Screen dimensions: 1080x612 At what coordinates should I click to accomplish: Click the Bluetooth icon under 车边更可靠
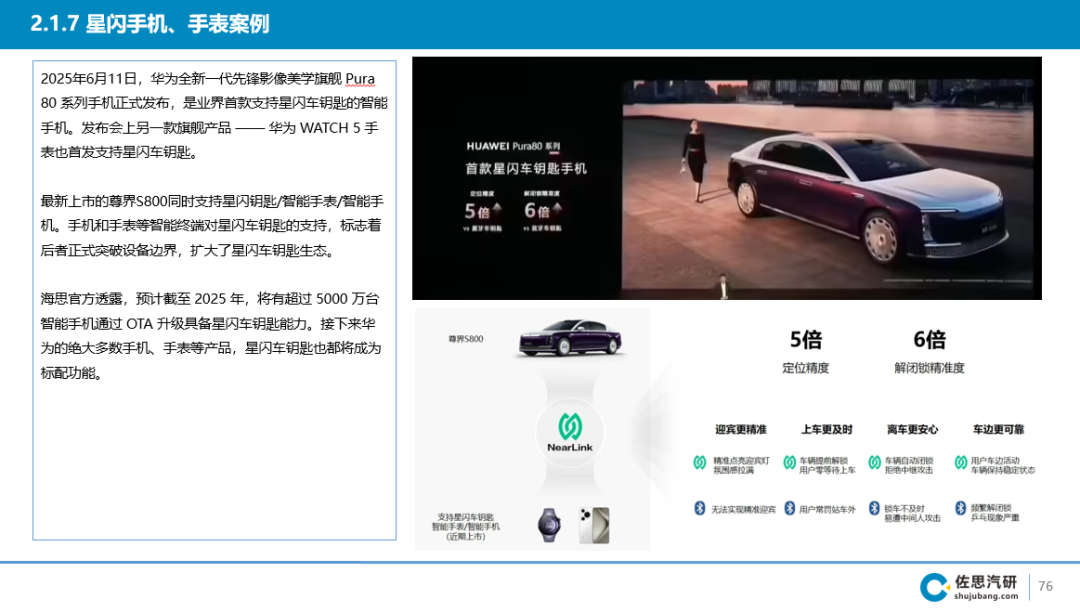[x=960, y=508]
